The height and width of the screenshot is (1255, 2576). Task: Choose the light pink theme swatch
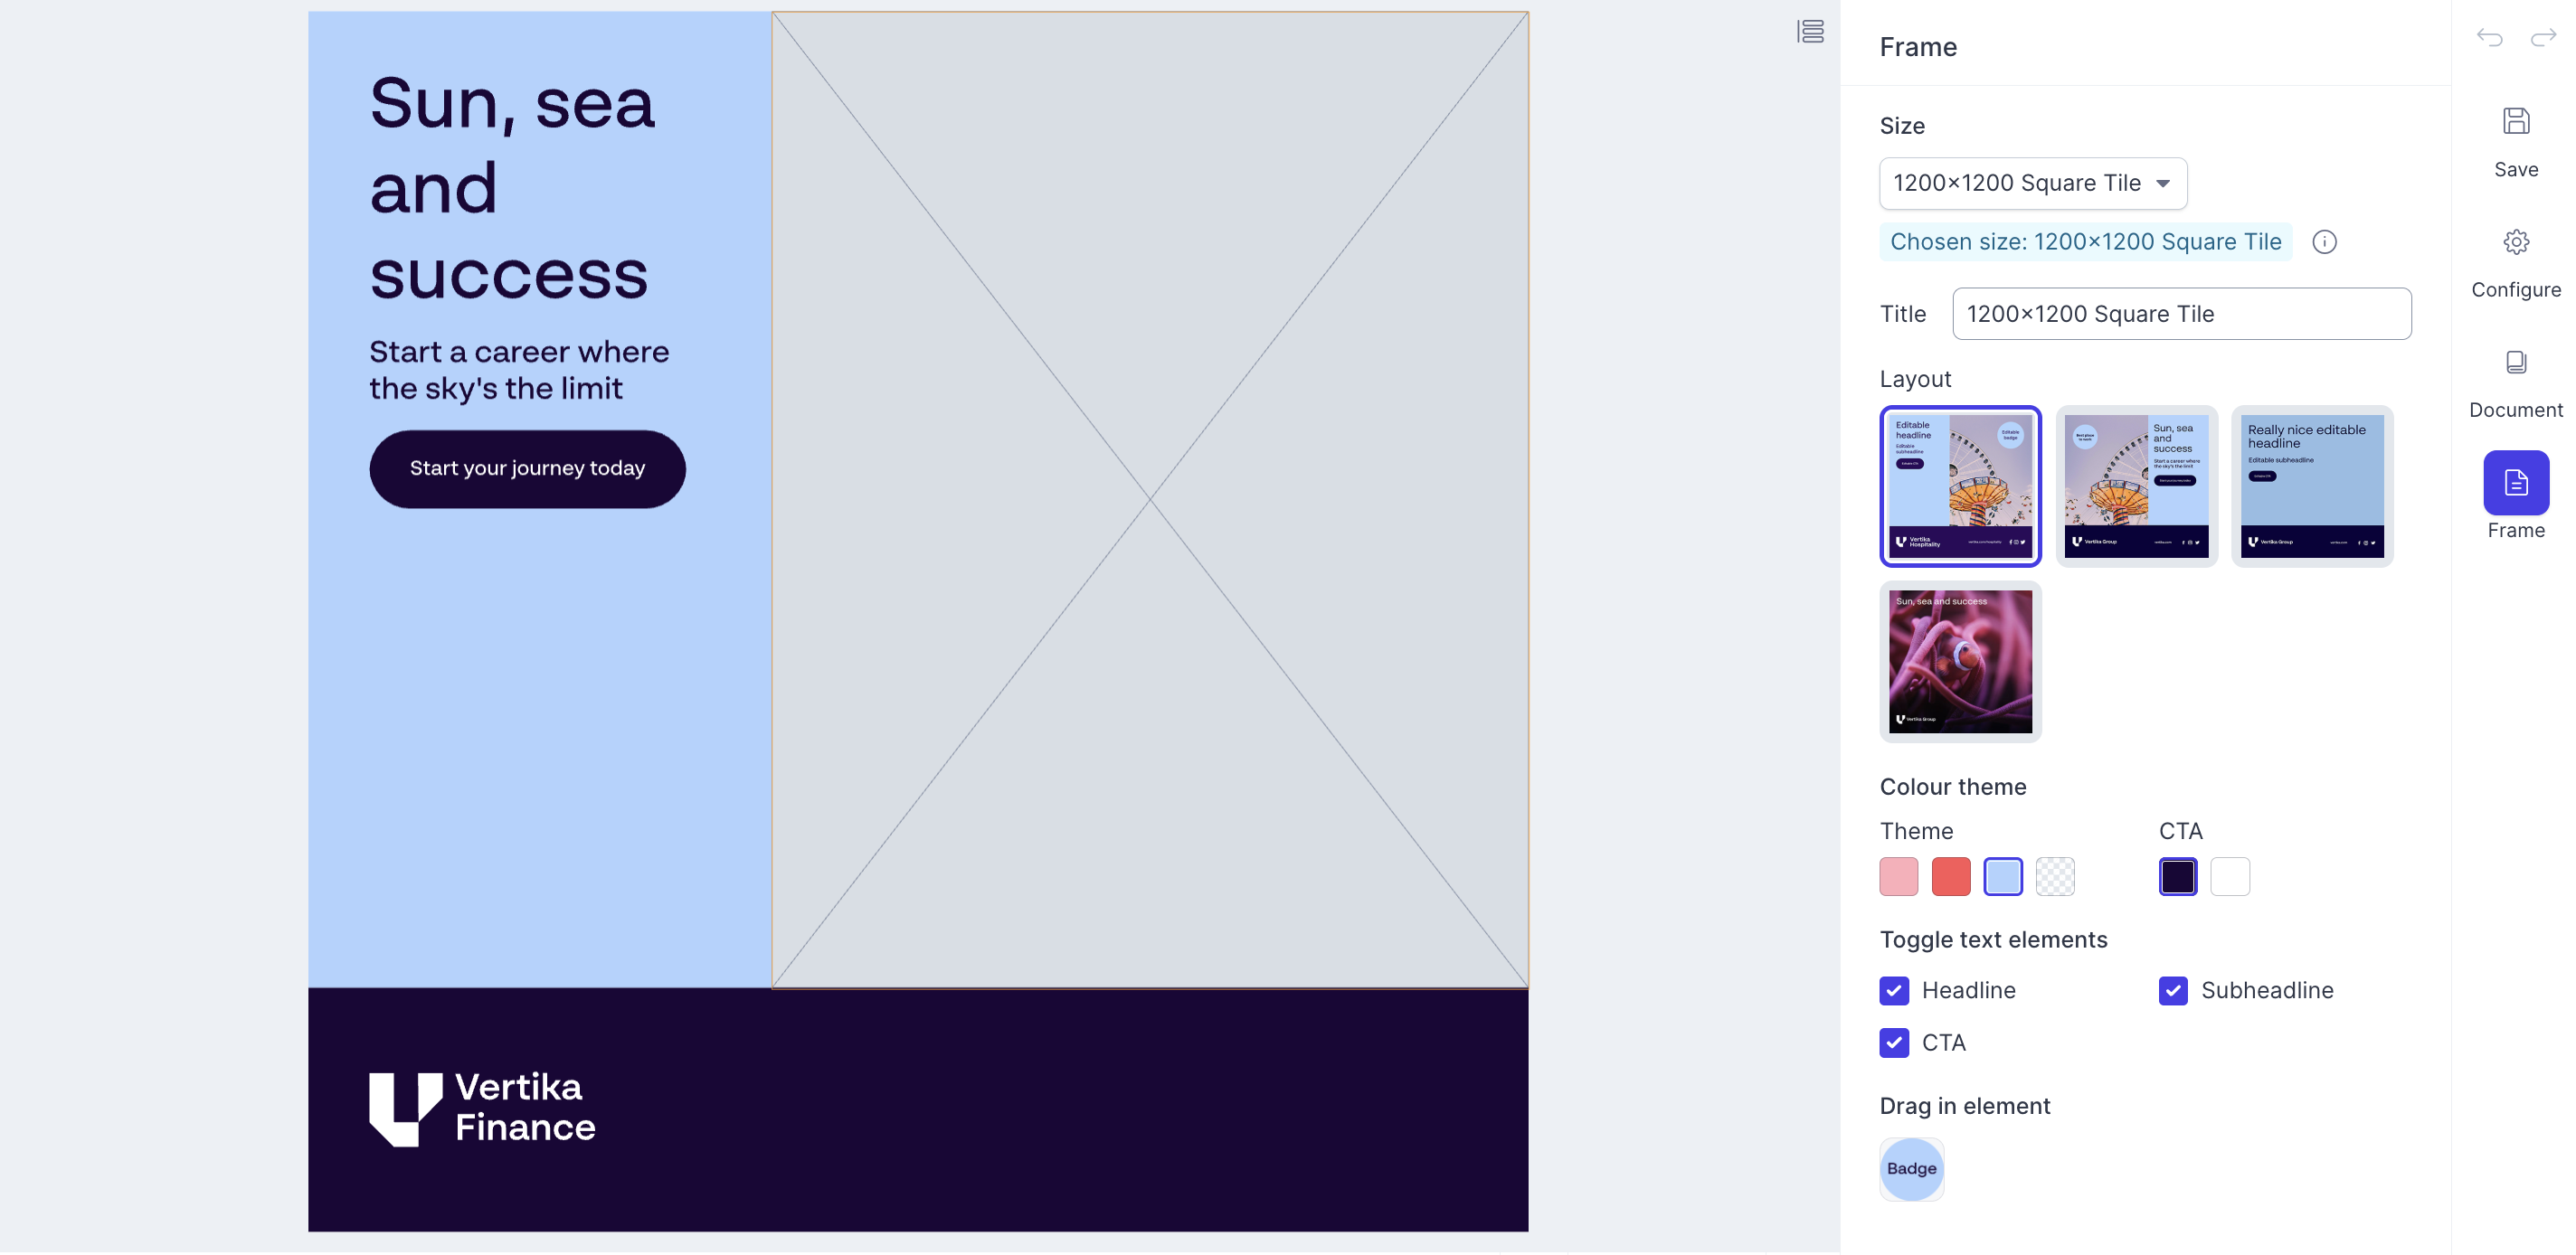(x=1899, y=877)
